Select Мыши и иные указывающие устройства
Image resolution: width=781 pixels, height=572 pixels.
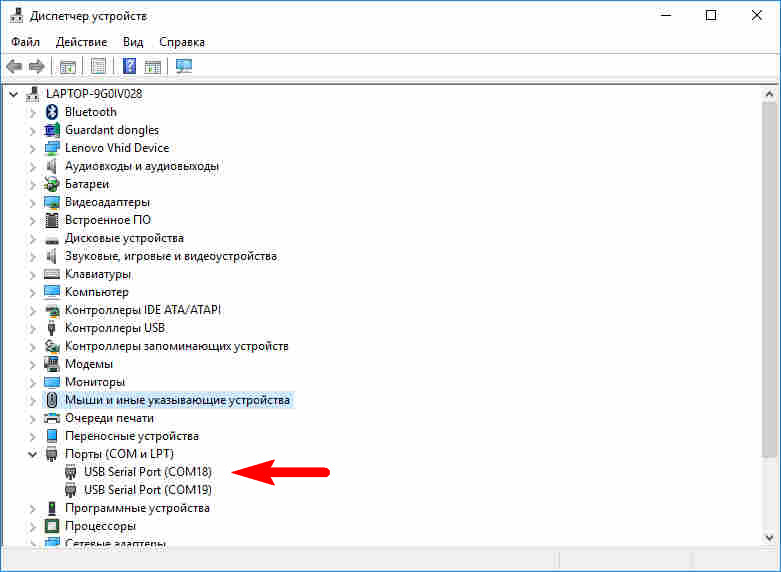177,400
